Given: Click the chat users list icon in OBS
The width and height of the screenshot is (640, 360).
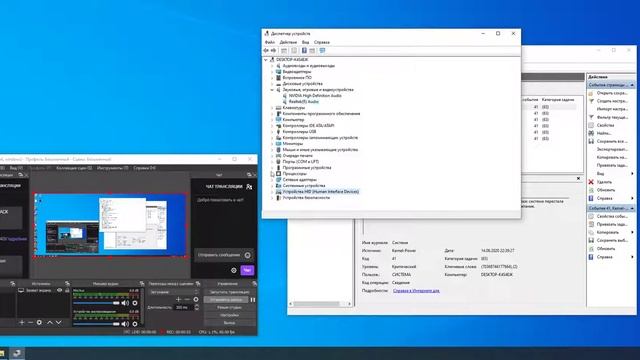Looking at the screenshot, I should click(249, 187).
